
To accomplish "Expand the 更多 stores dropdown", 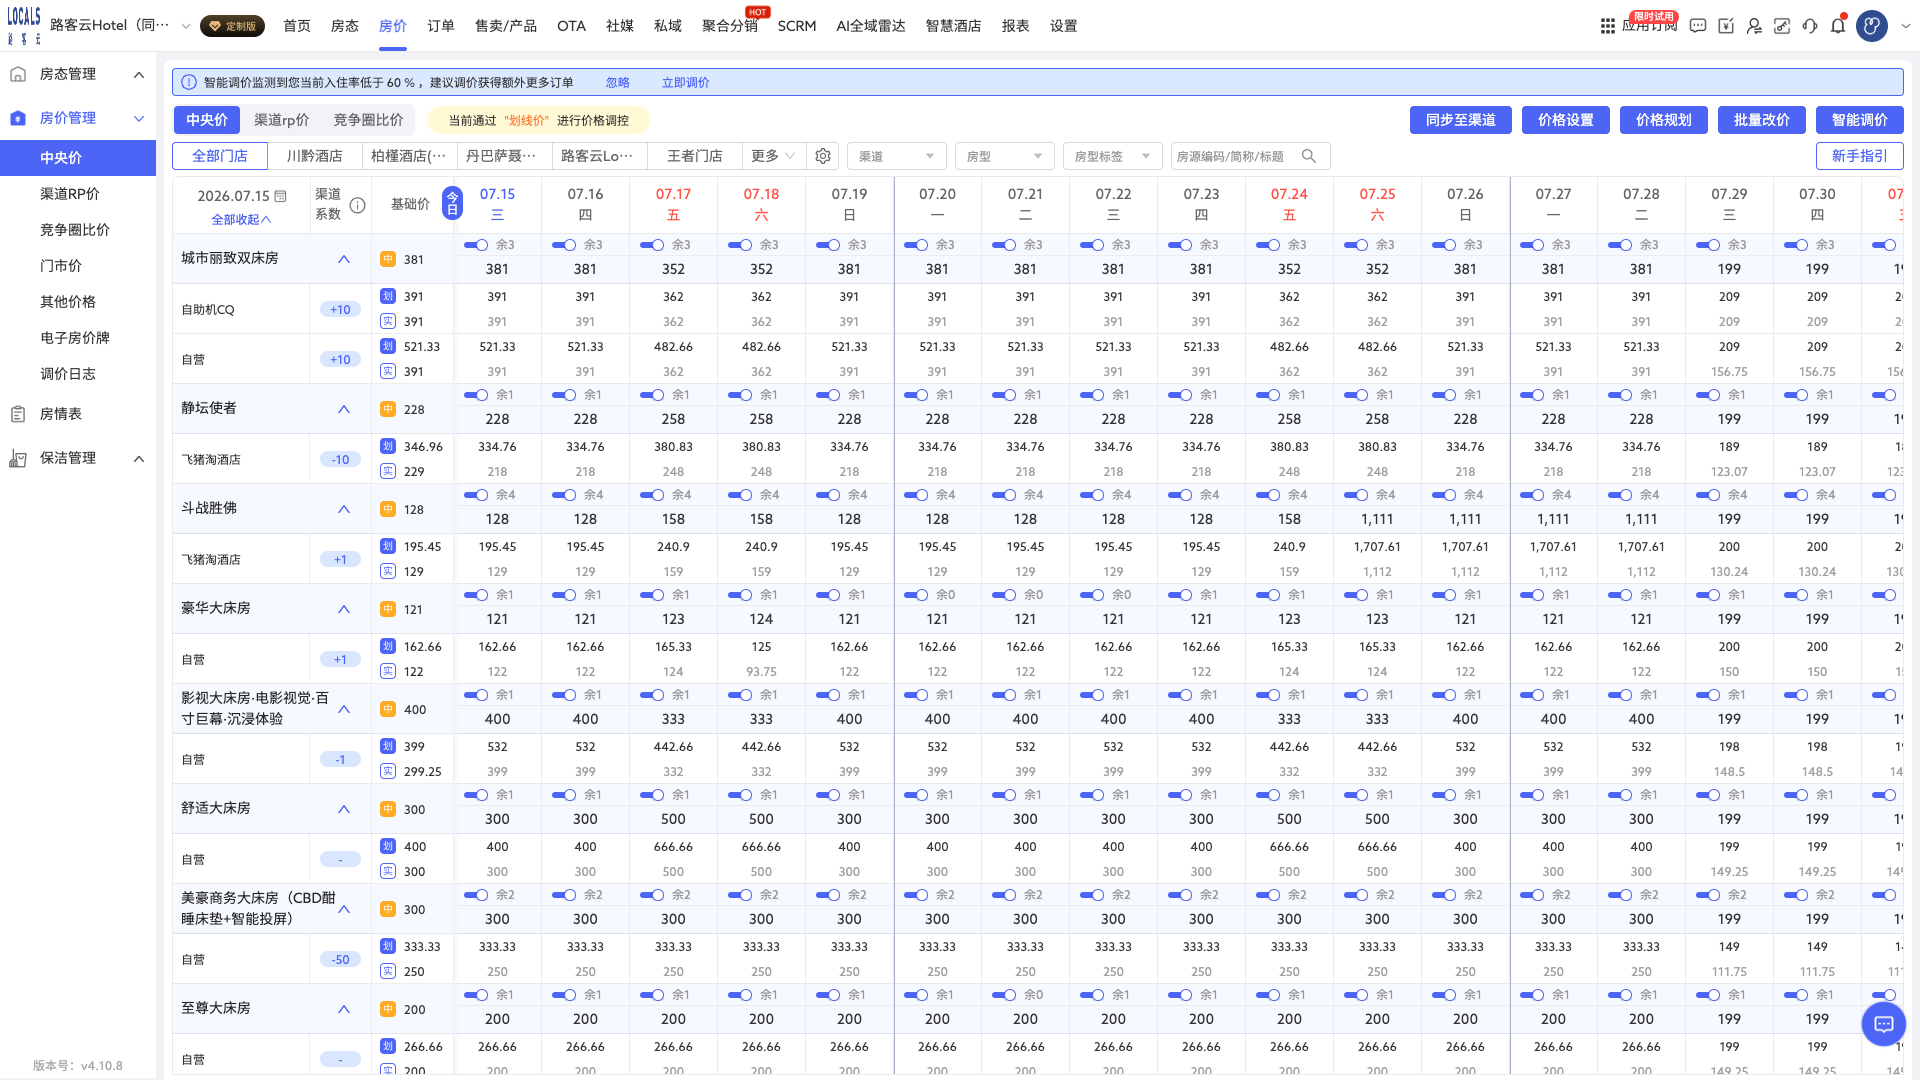I will pos(772,156).
